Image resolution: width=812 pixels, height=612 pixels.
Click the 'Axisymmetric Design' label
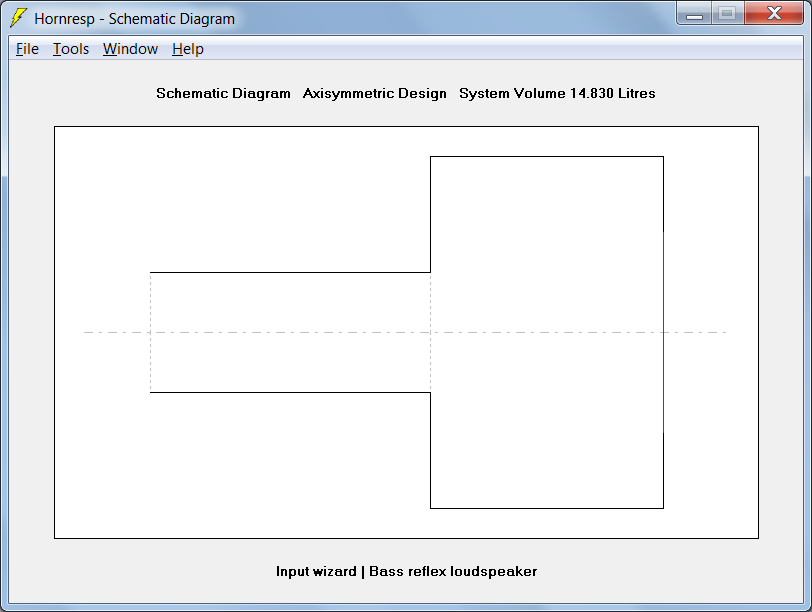pos(374,93)
